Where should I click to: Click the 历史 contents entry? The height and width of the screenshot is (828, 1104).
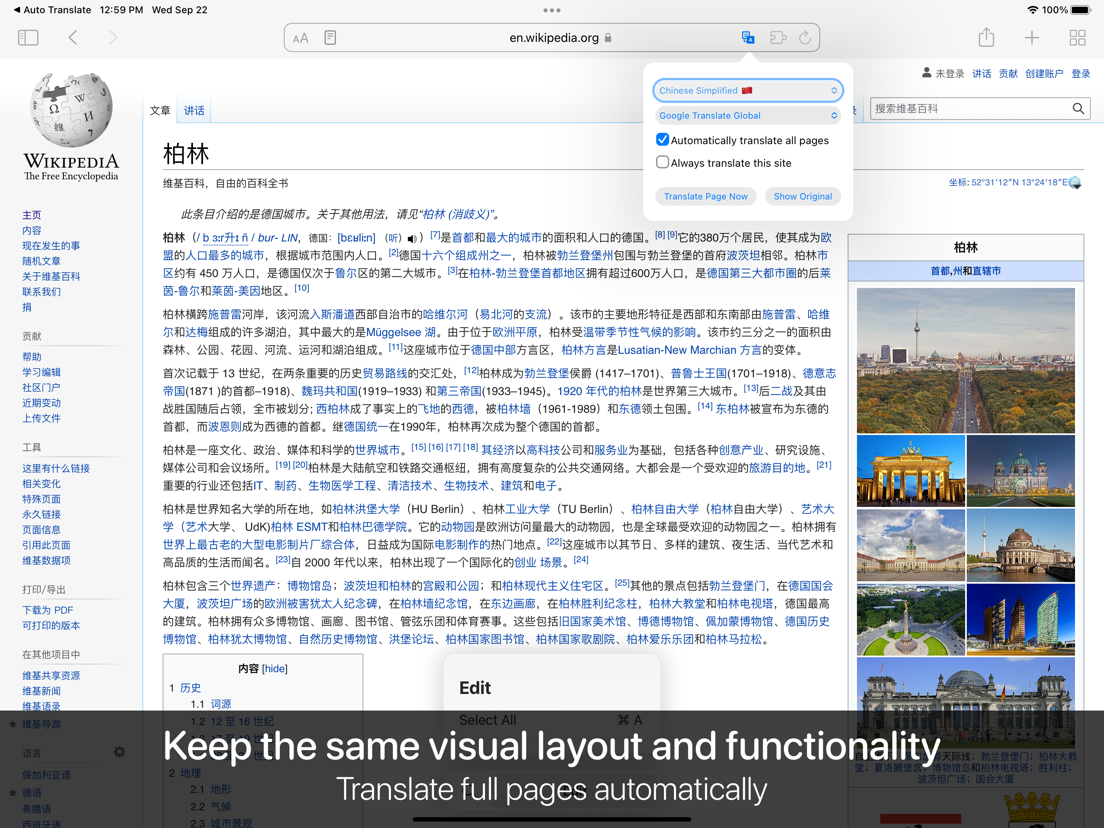pyautogui.click(x=190, y=688)
